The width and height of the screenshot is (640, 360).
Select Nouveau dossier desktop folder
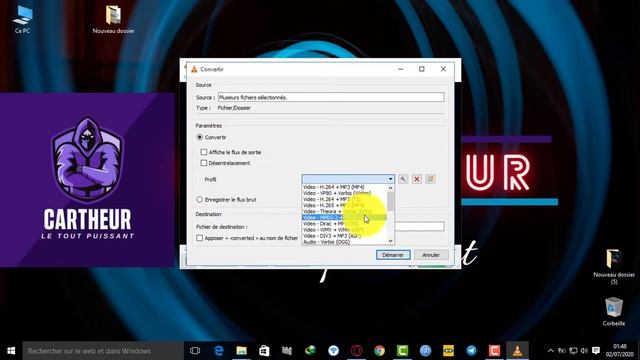113,19
